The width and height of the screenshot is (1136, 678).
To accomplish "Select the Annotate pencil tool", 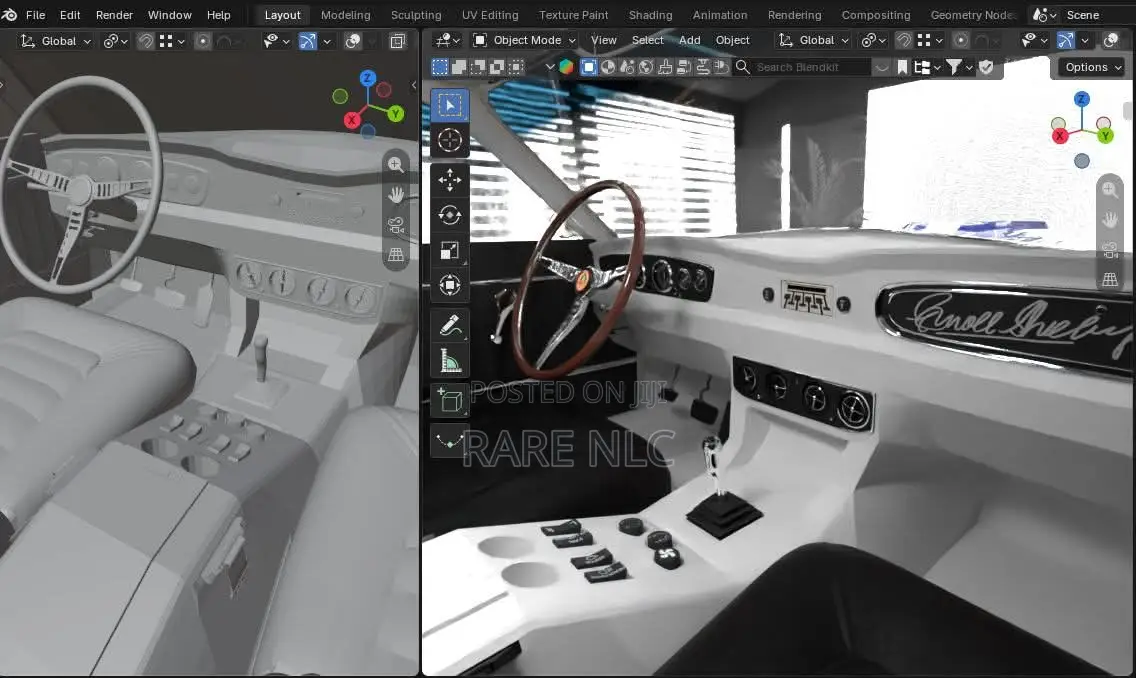I will [450, 326].
